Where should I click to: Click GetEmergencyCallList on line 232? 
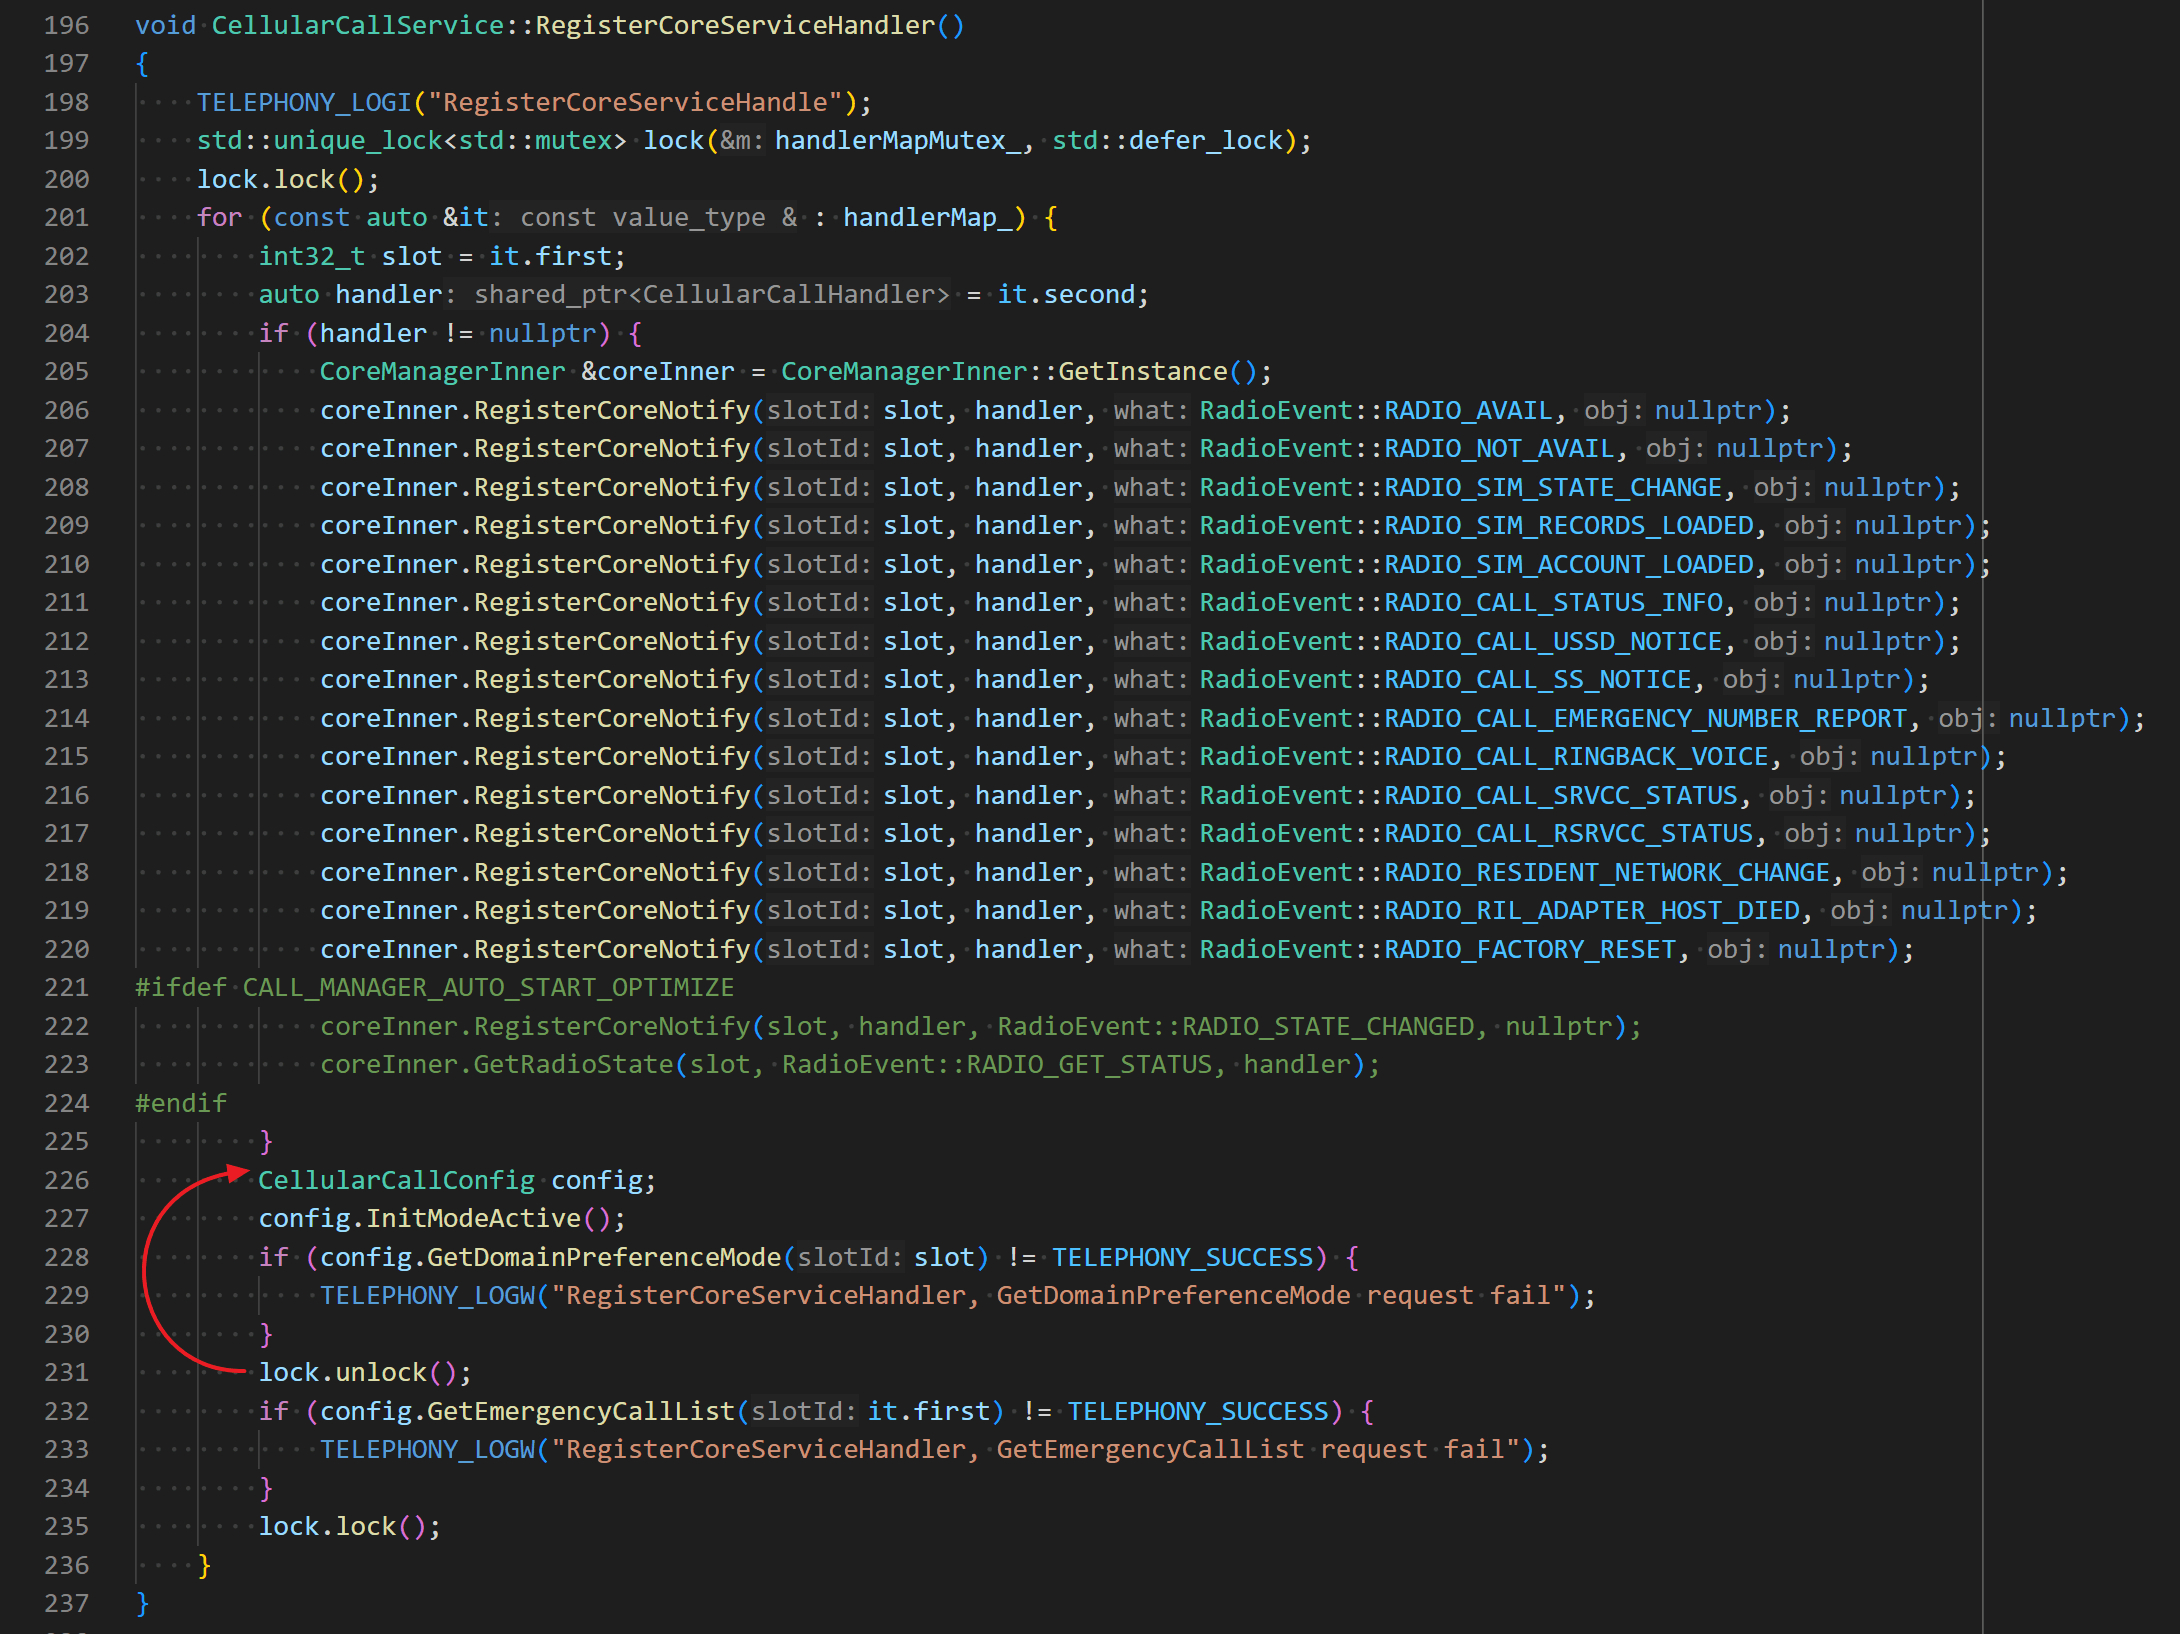tap(580, 1411)
